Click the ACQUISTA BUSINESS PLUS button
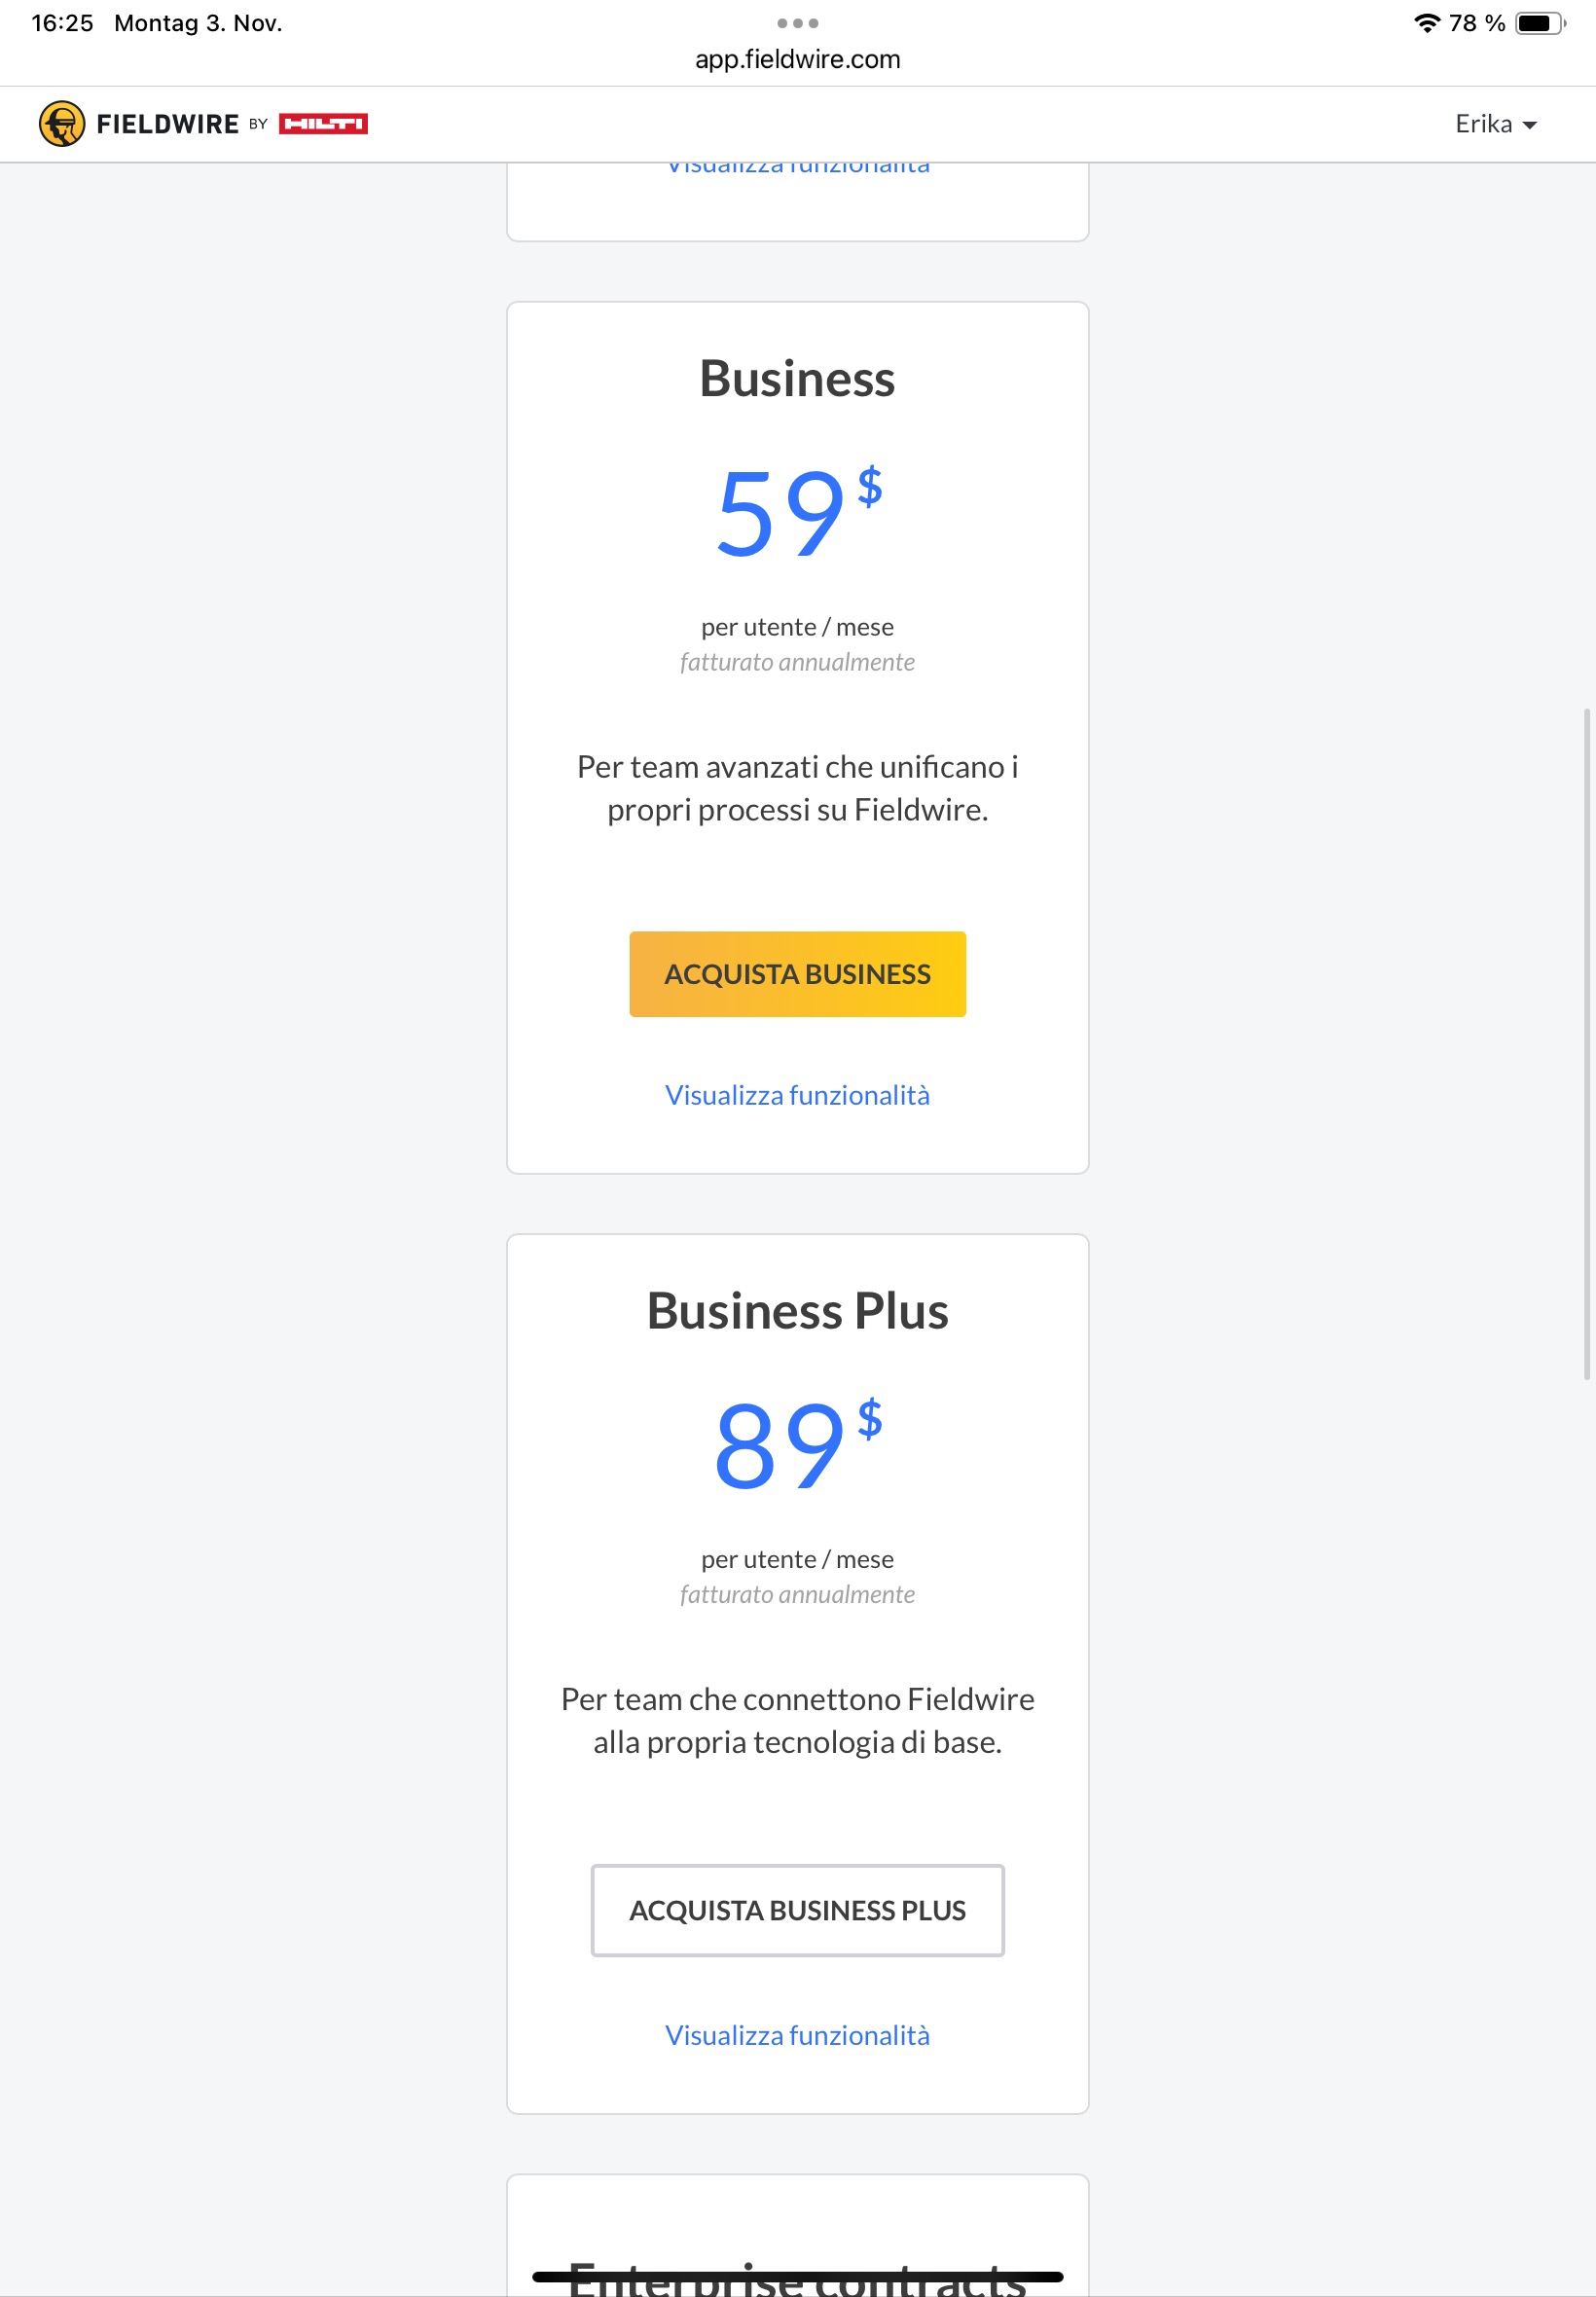Viewport: 1596px width, 2297px height. pyautogui.click(x=797, y=1909)
